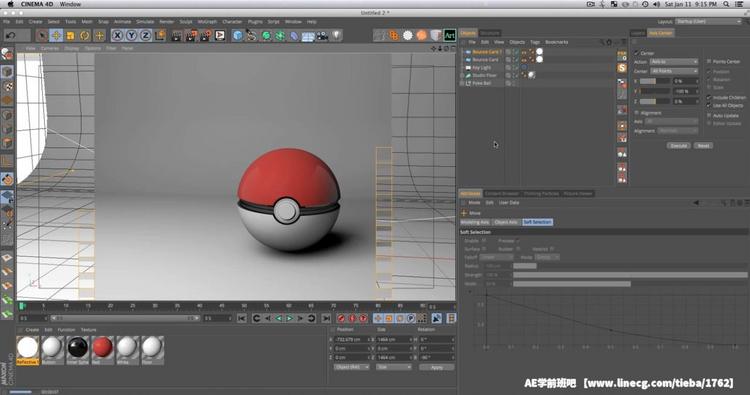Toggle Use All Objects checkbox
The height and width of the screenshot is (395, 750).
(709, 105)
